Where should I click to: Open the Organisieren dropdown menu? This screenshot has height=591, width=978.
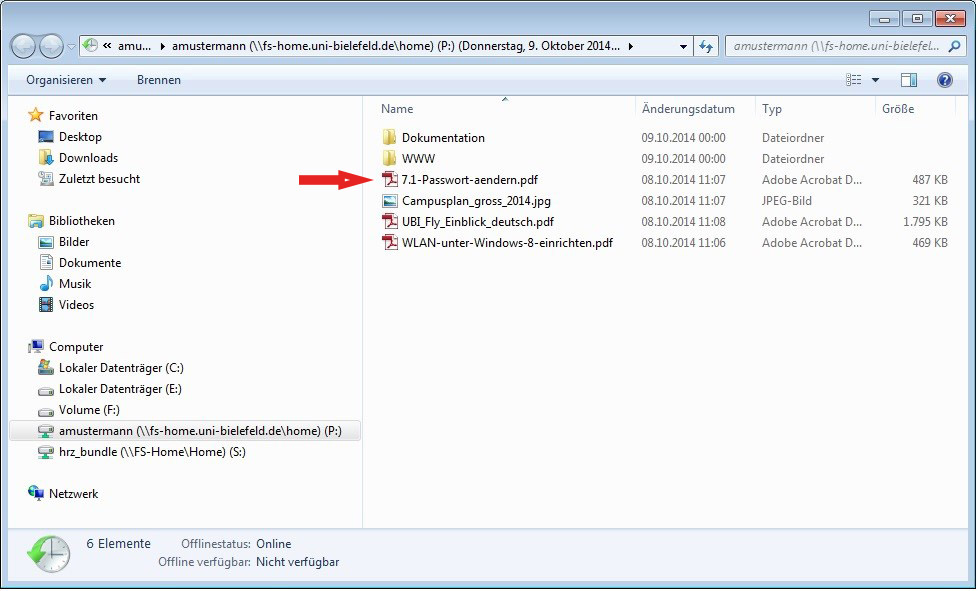(x=66, y=80)
